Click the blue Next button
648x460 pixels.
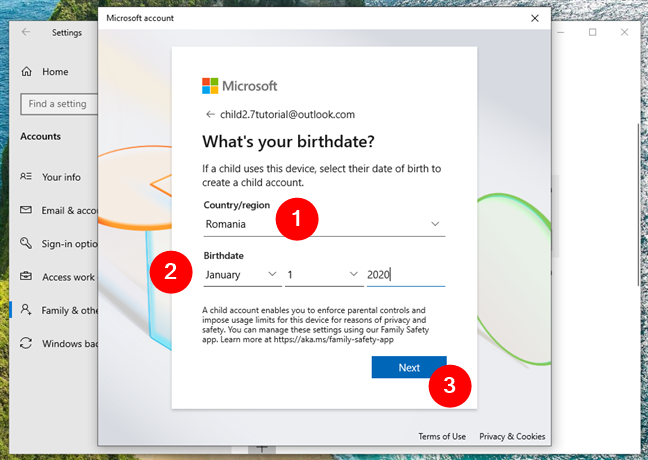click(409, 367)
